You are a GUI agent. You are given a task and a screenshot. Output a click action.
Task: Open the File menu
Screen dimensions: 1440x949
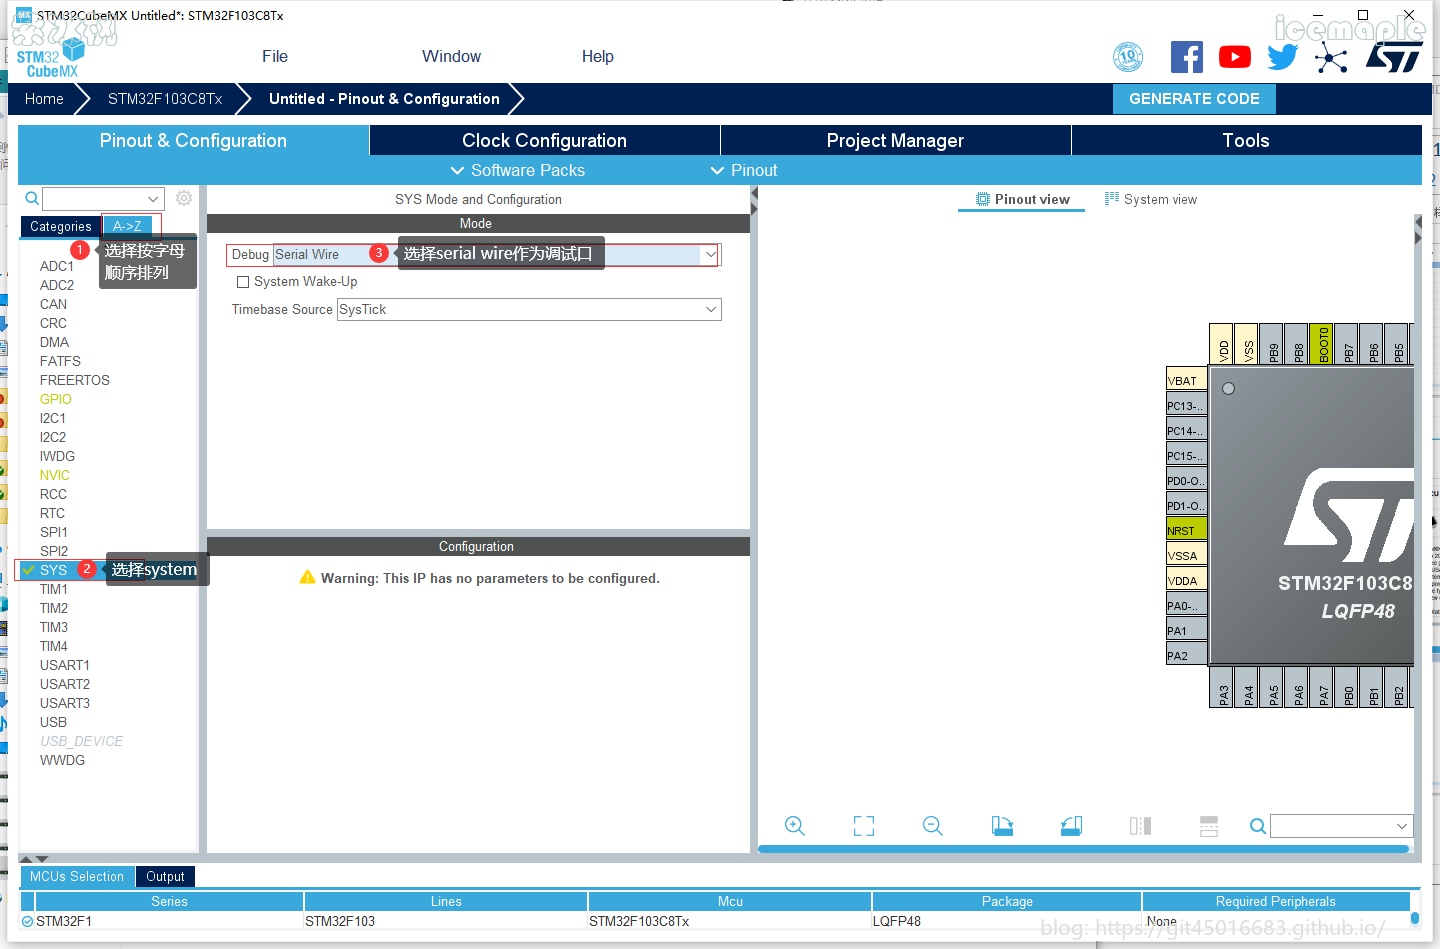[275, 57]
